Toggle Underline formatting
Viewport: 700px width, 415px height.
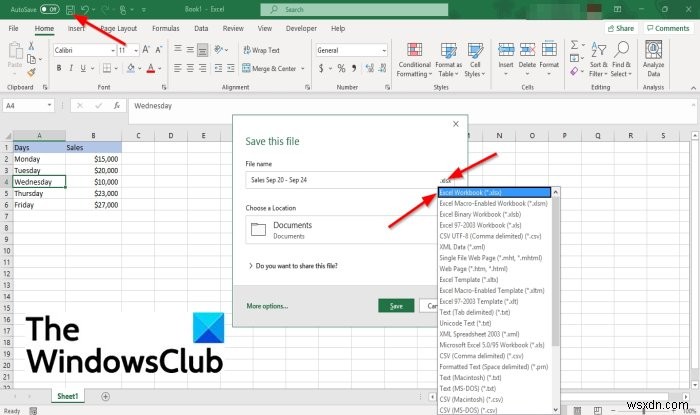[x=83, y=68]
